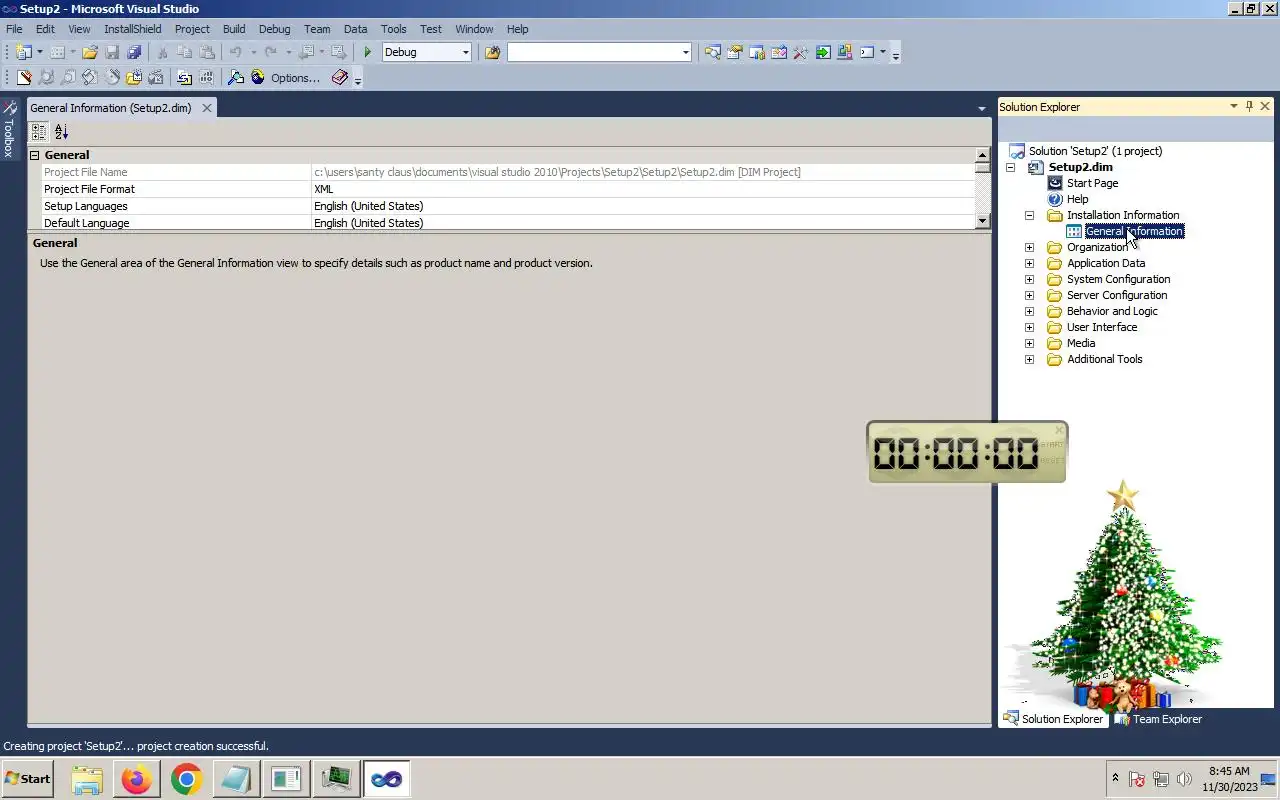This screenshot has width=1280, height=800.
Task: Expand the System Configuration folder
Action: click(1029, 279)
